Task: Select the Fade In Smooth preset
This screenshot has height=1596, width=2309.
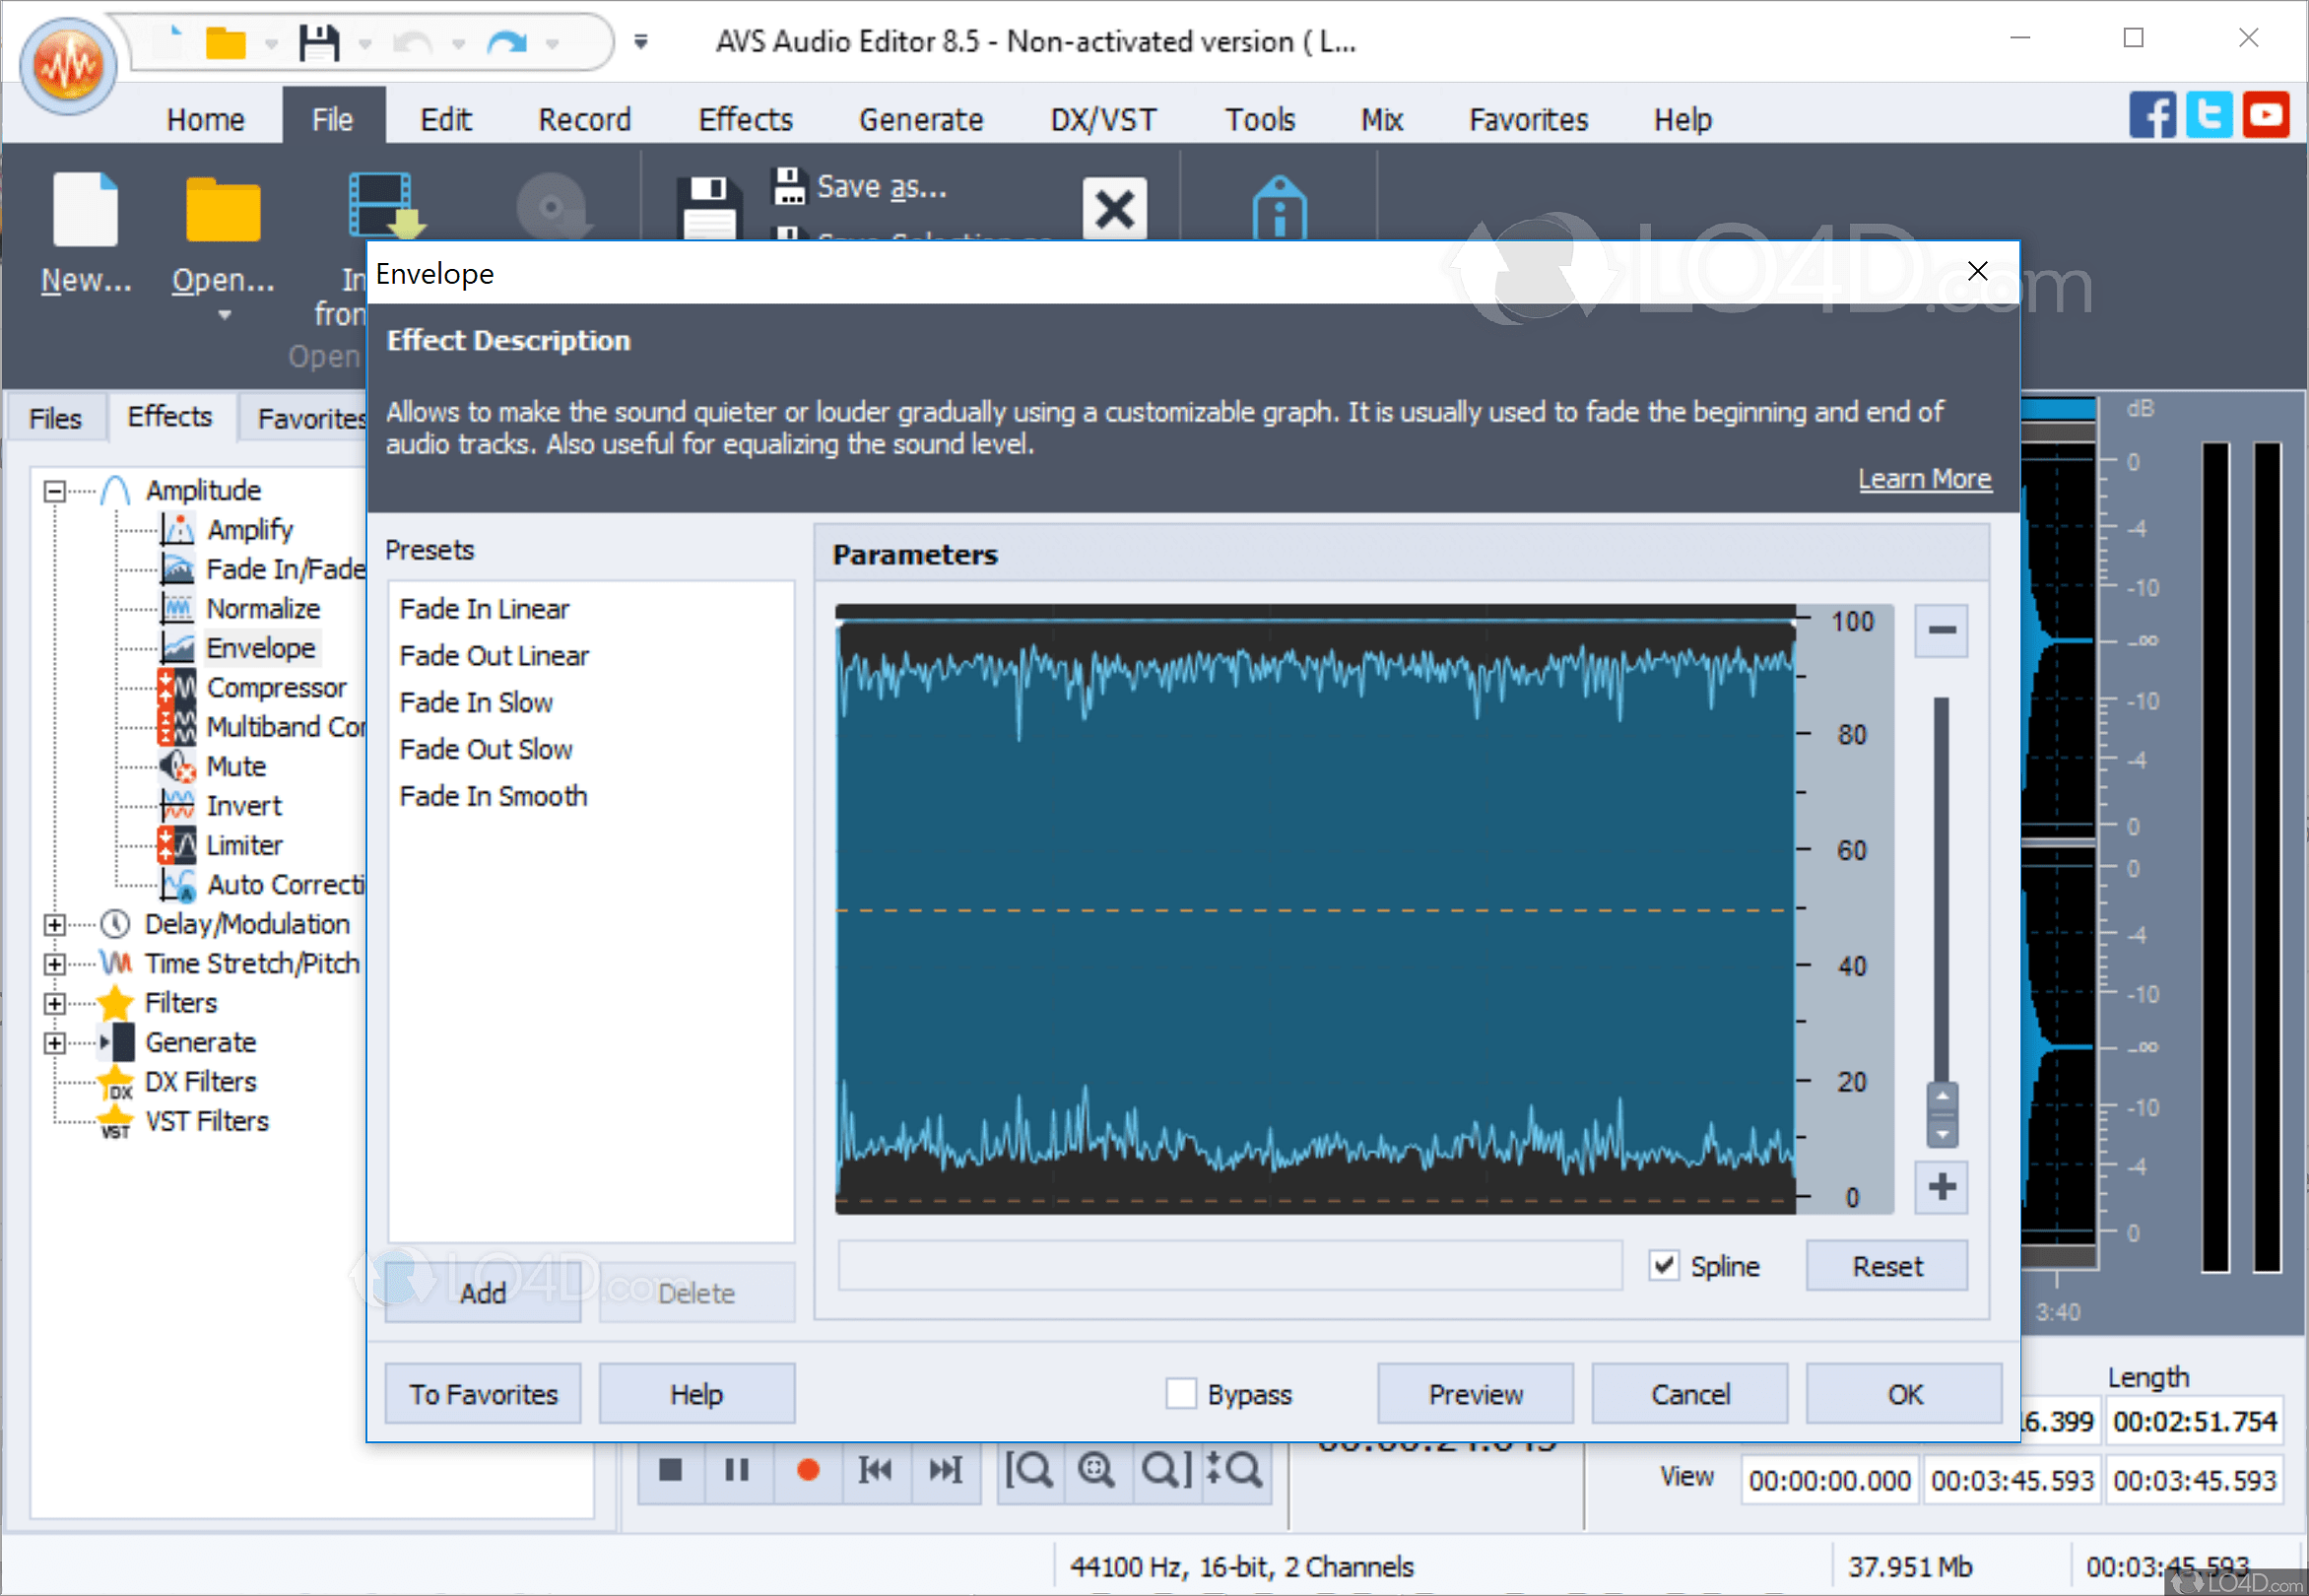Action: (x=492, y=796)
